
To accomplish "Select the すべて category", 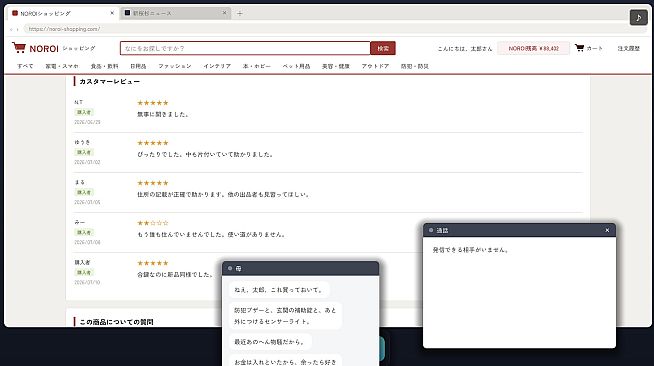I will tap(25, 66).
